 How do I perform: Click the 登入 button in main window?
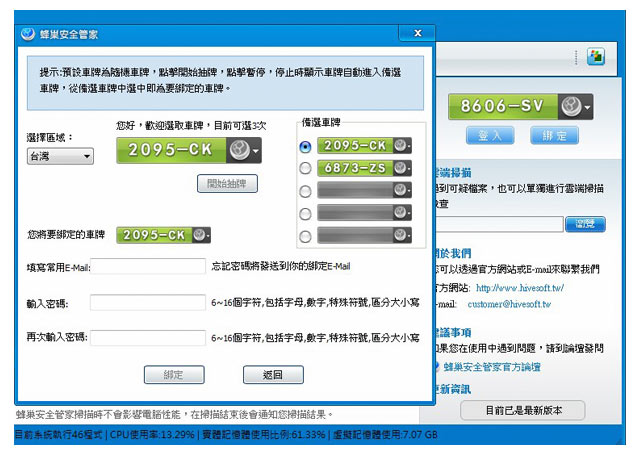[490, 135]
